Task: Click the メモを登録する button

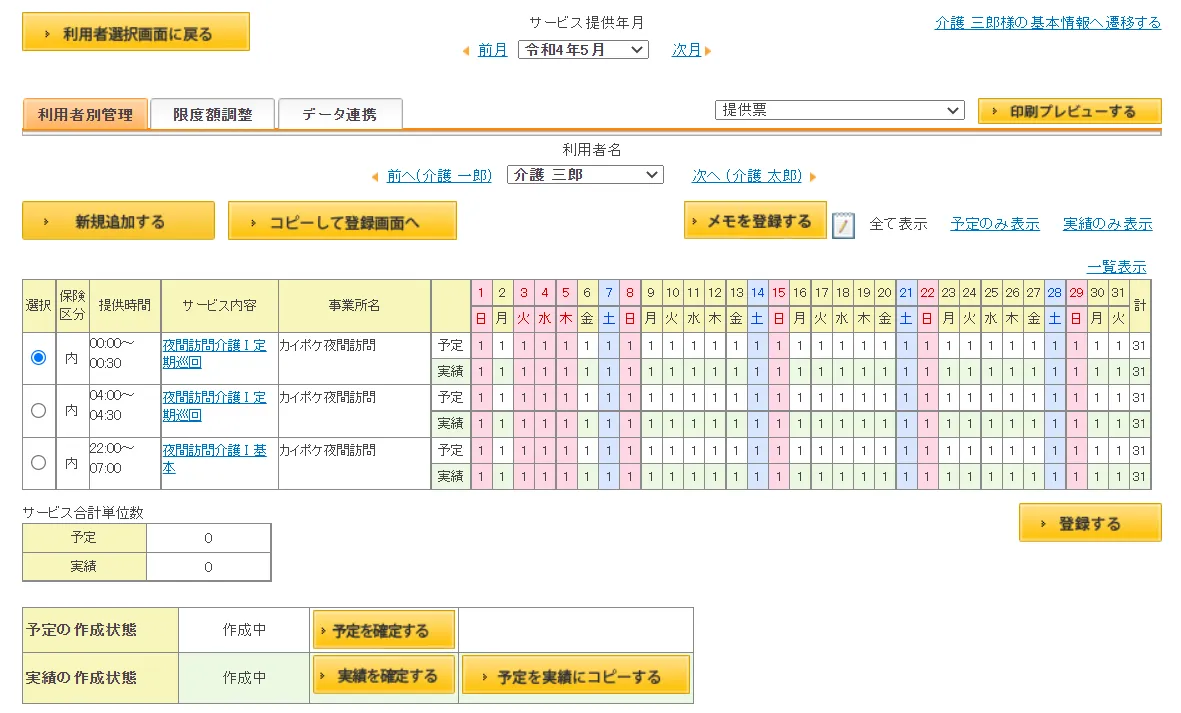Action: (755, 220)
